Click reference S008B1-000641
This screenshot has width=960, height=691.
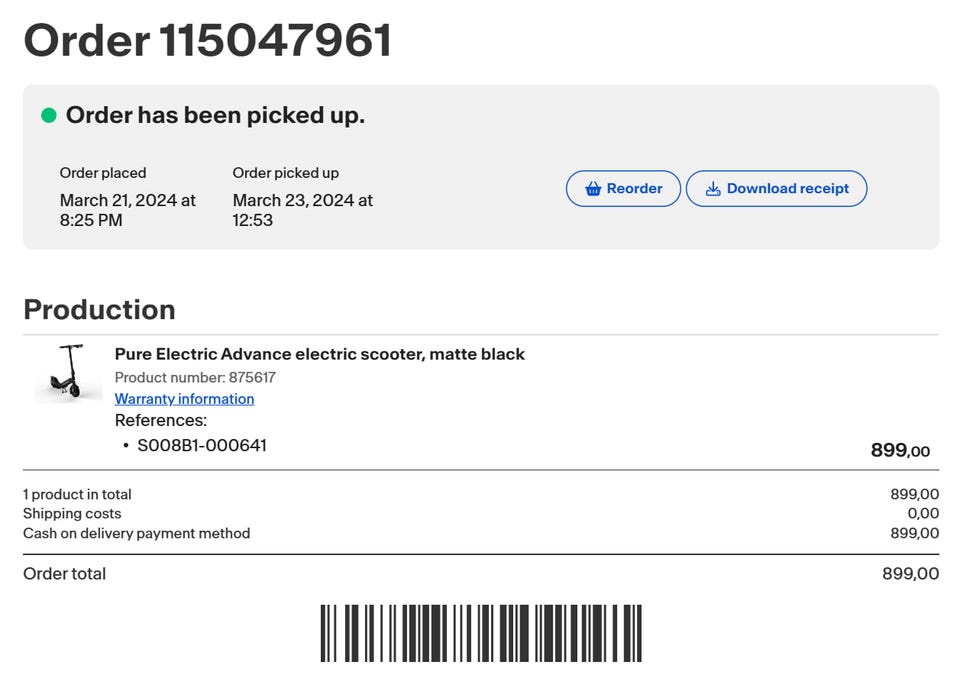pos(202,446)
